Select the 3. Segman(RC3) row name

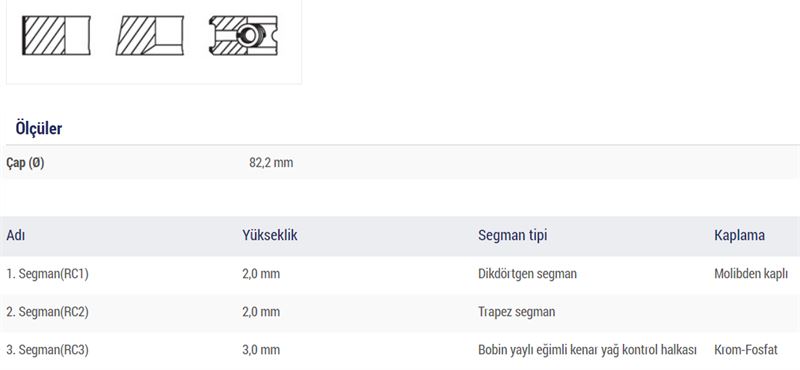pos(47,350)
